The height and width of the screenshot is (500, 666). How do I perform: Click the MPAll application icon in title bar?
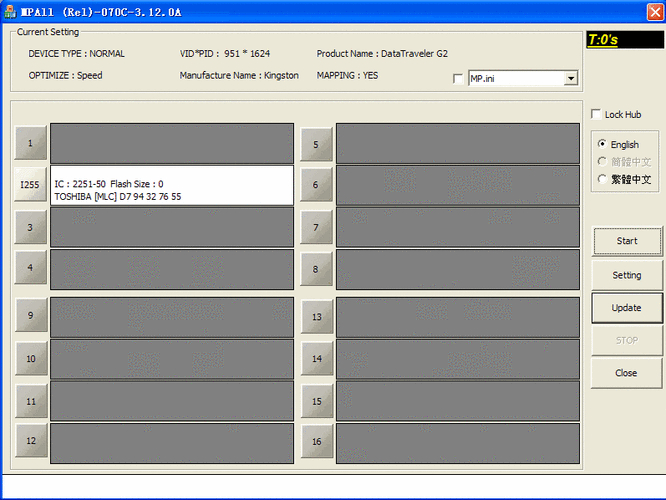coord(10,11)
